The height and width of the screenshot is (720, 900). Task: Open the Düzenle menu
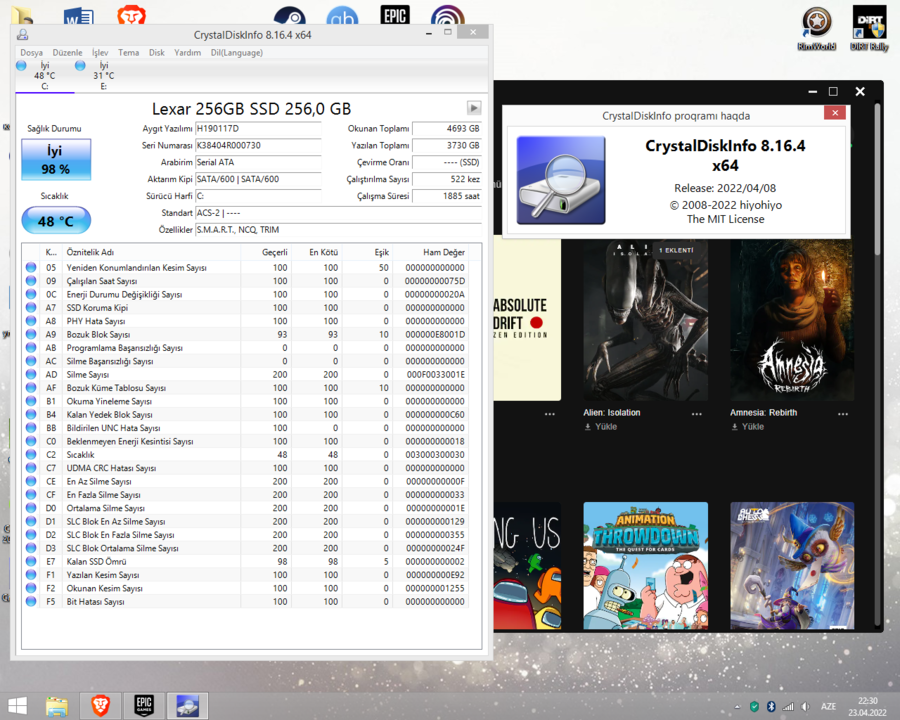click(67, 52)
